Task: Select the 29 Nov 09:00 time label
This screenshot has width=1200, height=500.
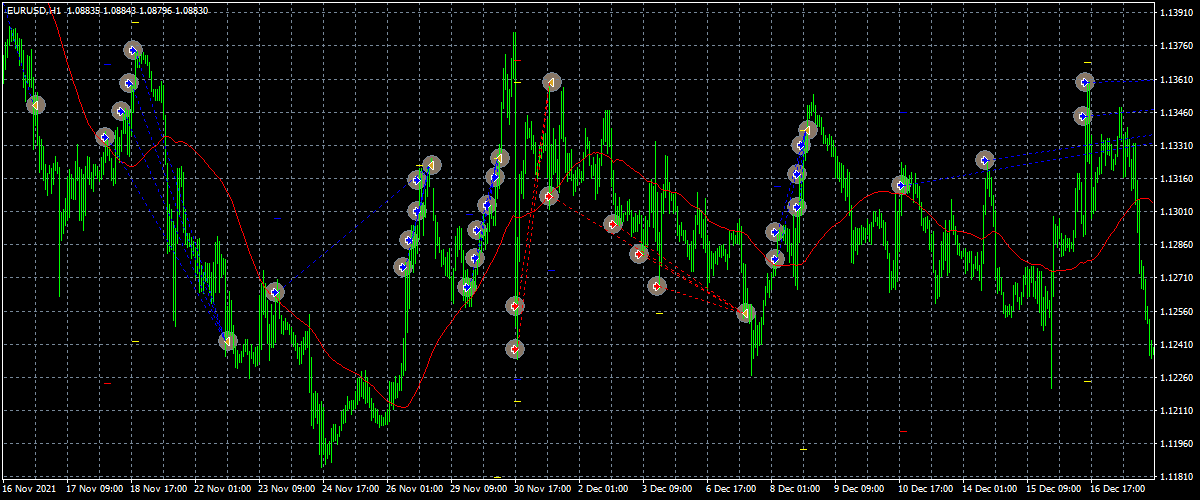Action: (479, 490)
